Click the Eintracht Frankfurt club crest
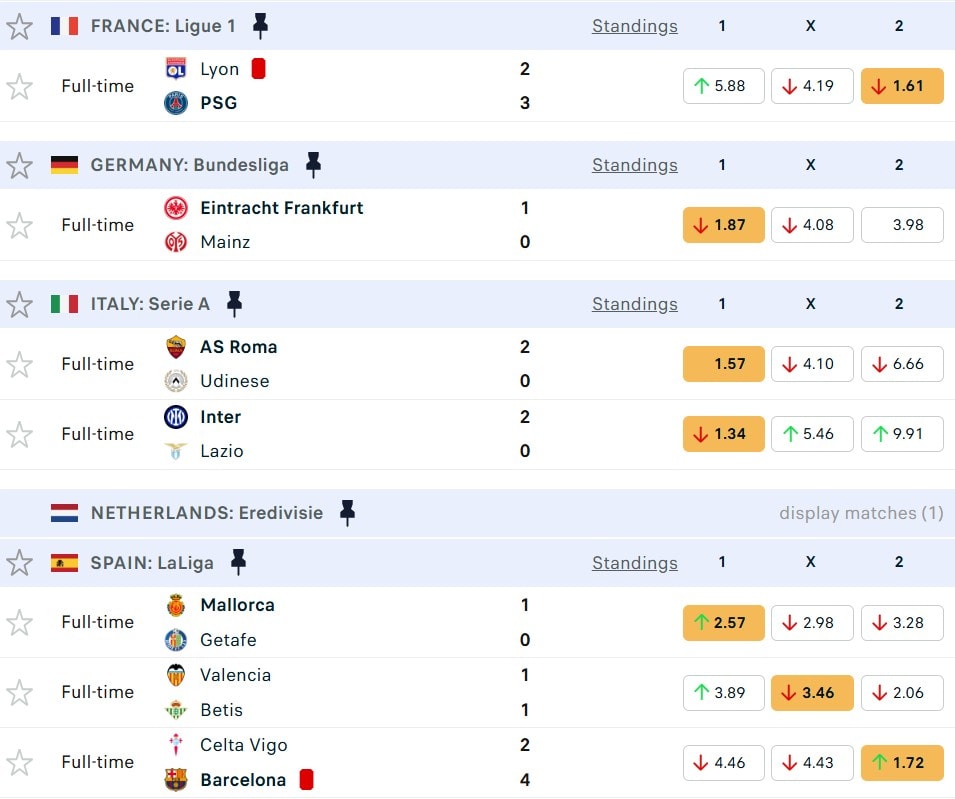The image size is (955, 799). coord(176,208)
